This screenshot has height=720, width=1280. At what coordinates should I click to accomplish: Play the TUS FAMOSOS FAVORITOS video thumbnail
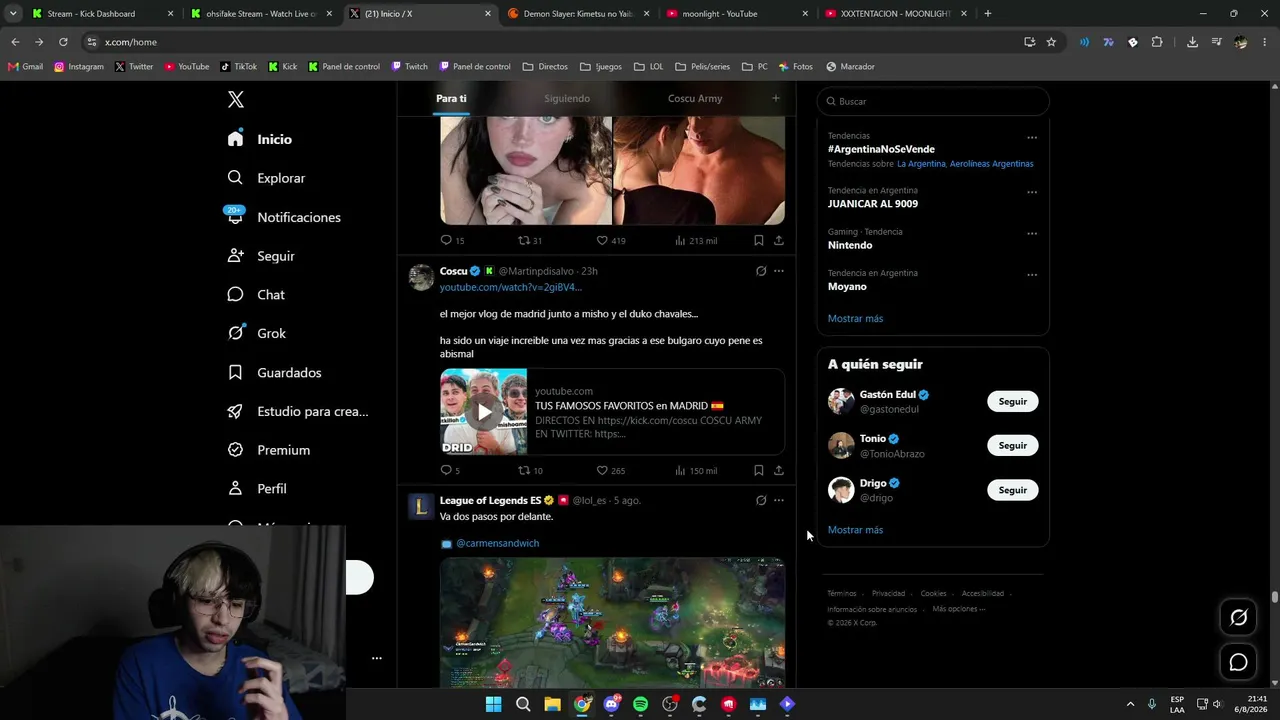pyautogui.click(x=484, y=412)
